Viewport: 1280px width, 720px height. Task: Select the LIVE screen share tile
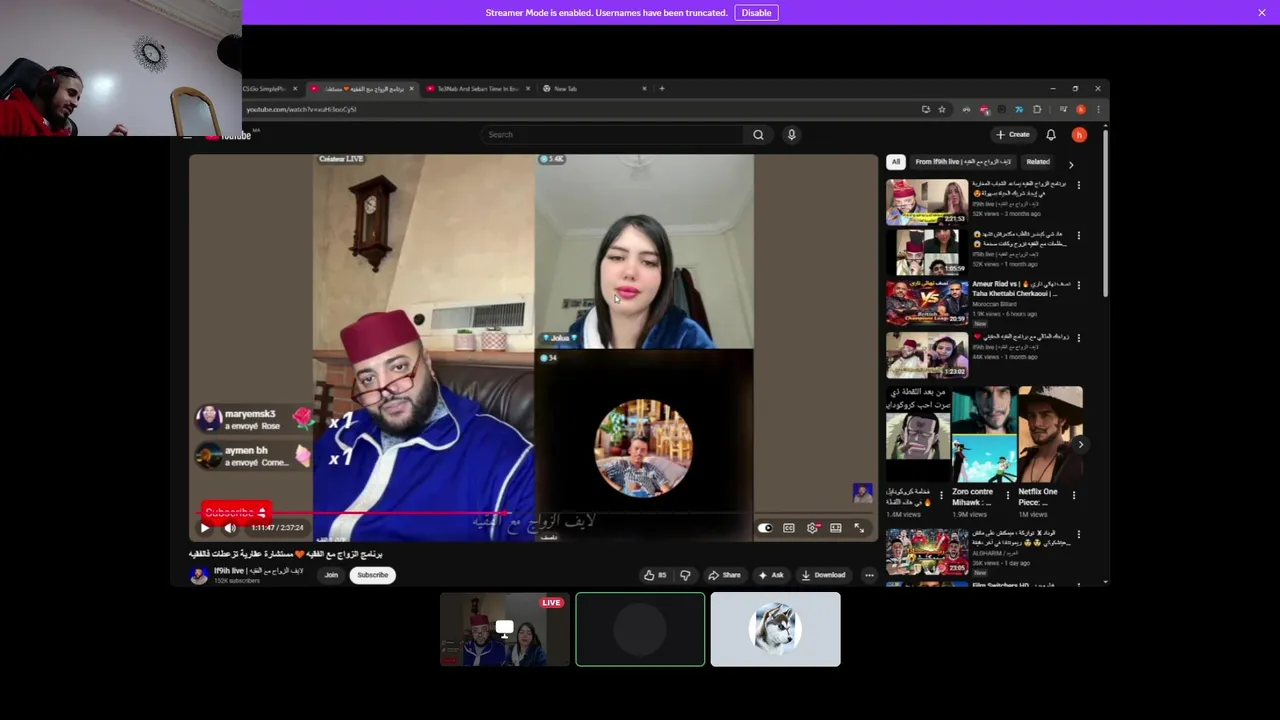[x=505, y=629]
